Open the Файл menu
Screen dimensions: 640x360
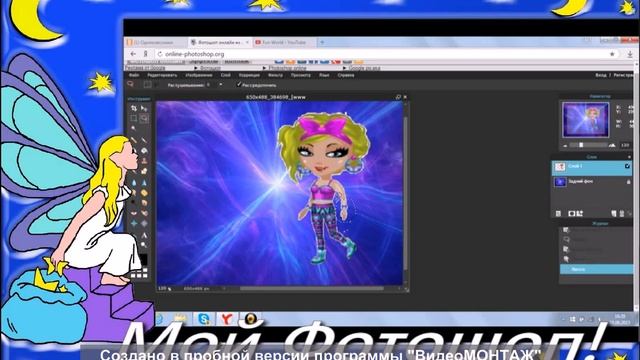click(x=133, y=76)
